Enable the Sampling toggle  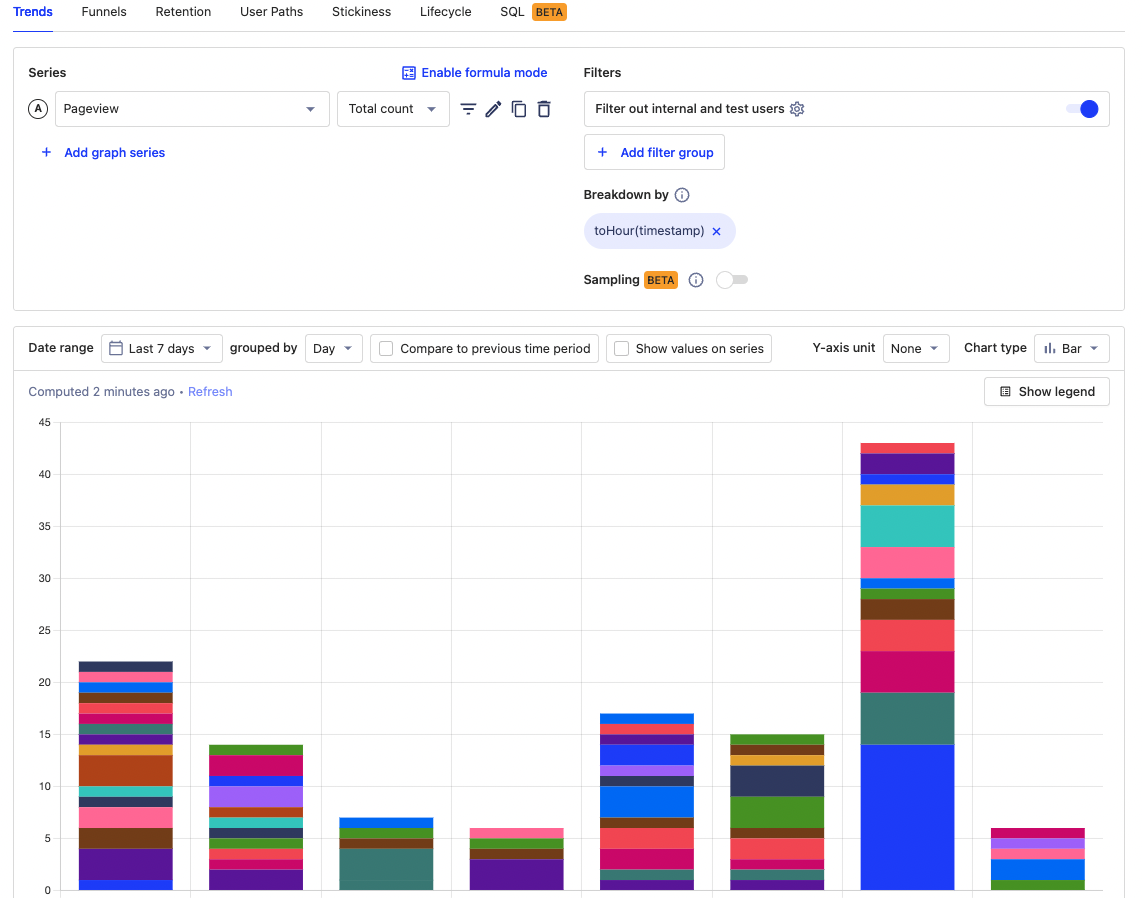click(732, 280)
